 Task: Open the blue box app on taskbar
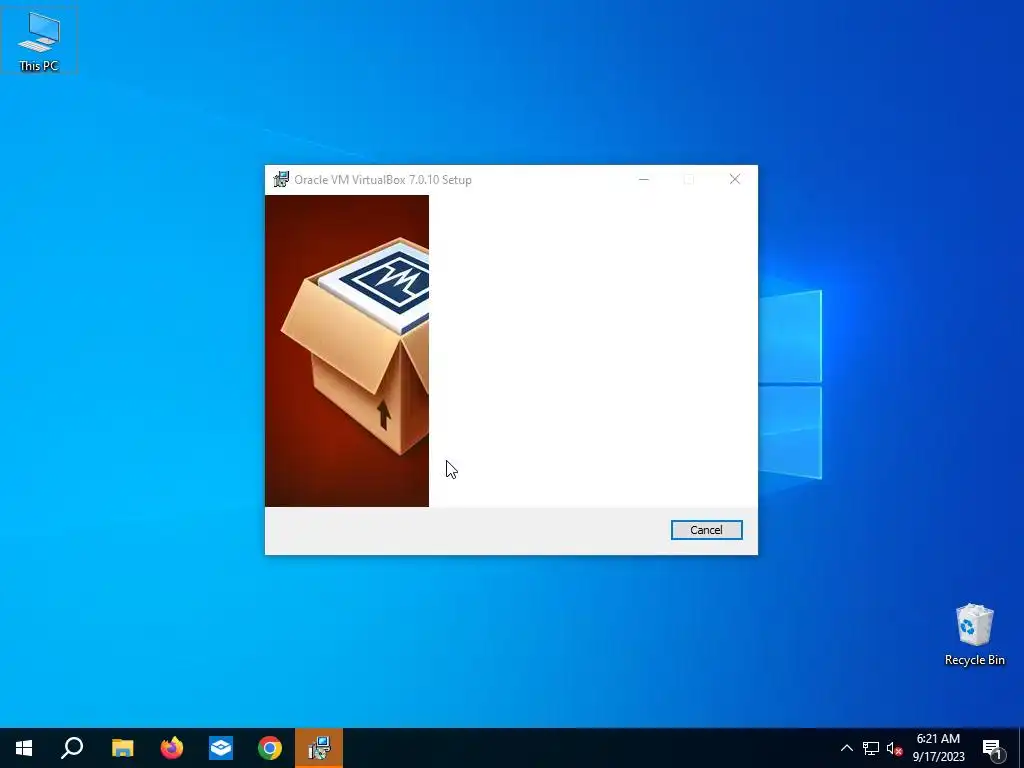point(221,748)
